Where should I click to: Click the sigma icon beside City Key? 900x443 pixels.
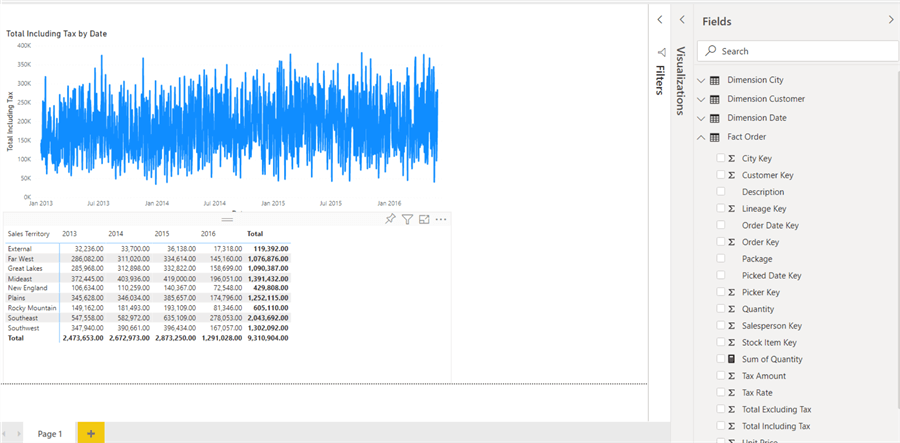point(731,158)
